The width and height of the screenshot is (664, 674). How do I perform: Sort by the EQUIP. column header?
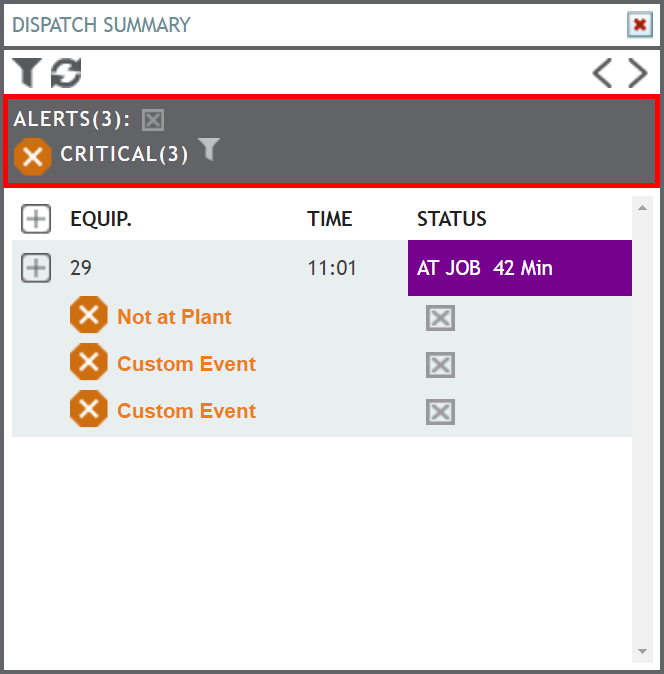(x=101, y=219)
